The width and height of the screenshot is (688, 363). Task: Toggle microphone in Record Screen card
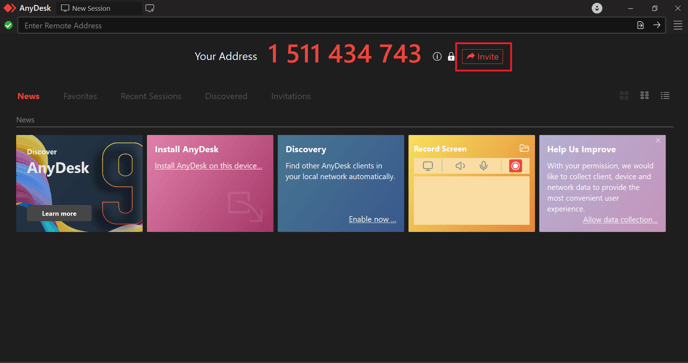pos(484,166)
